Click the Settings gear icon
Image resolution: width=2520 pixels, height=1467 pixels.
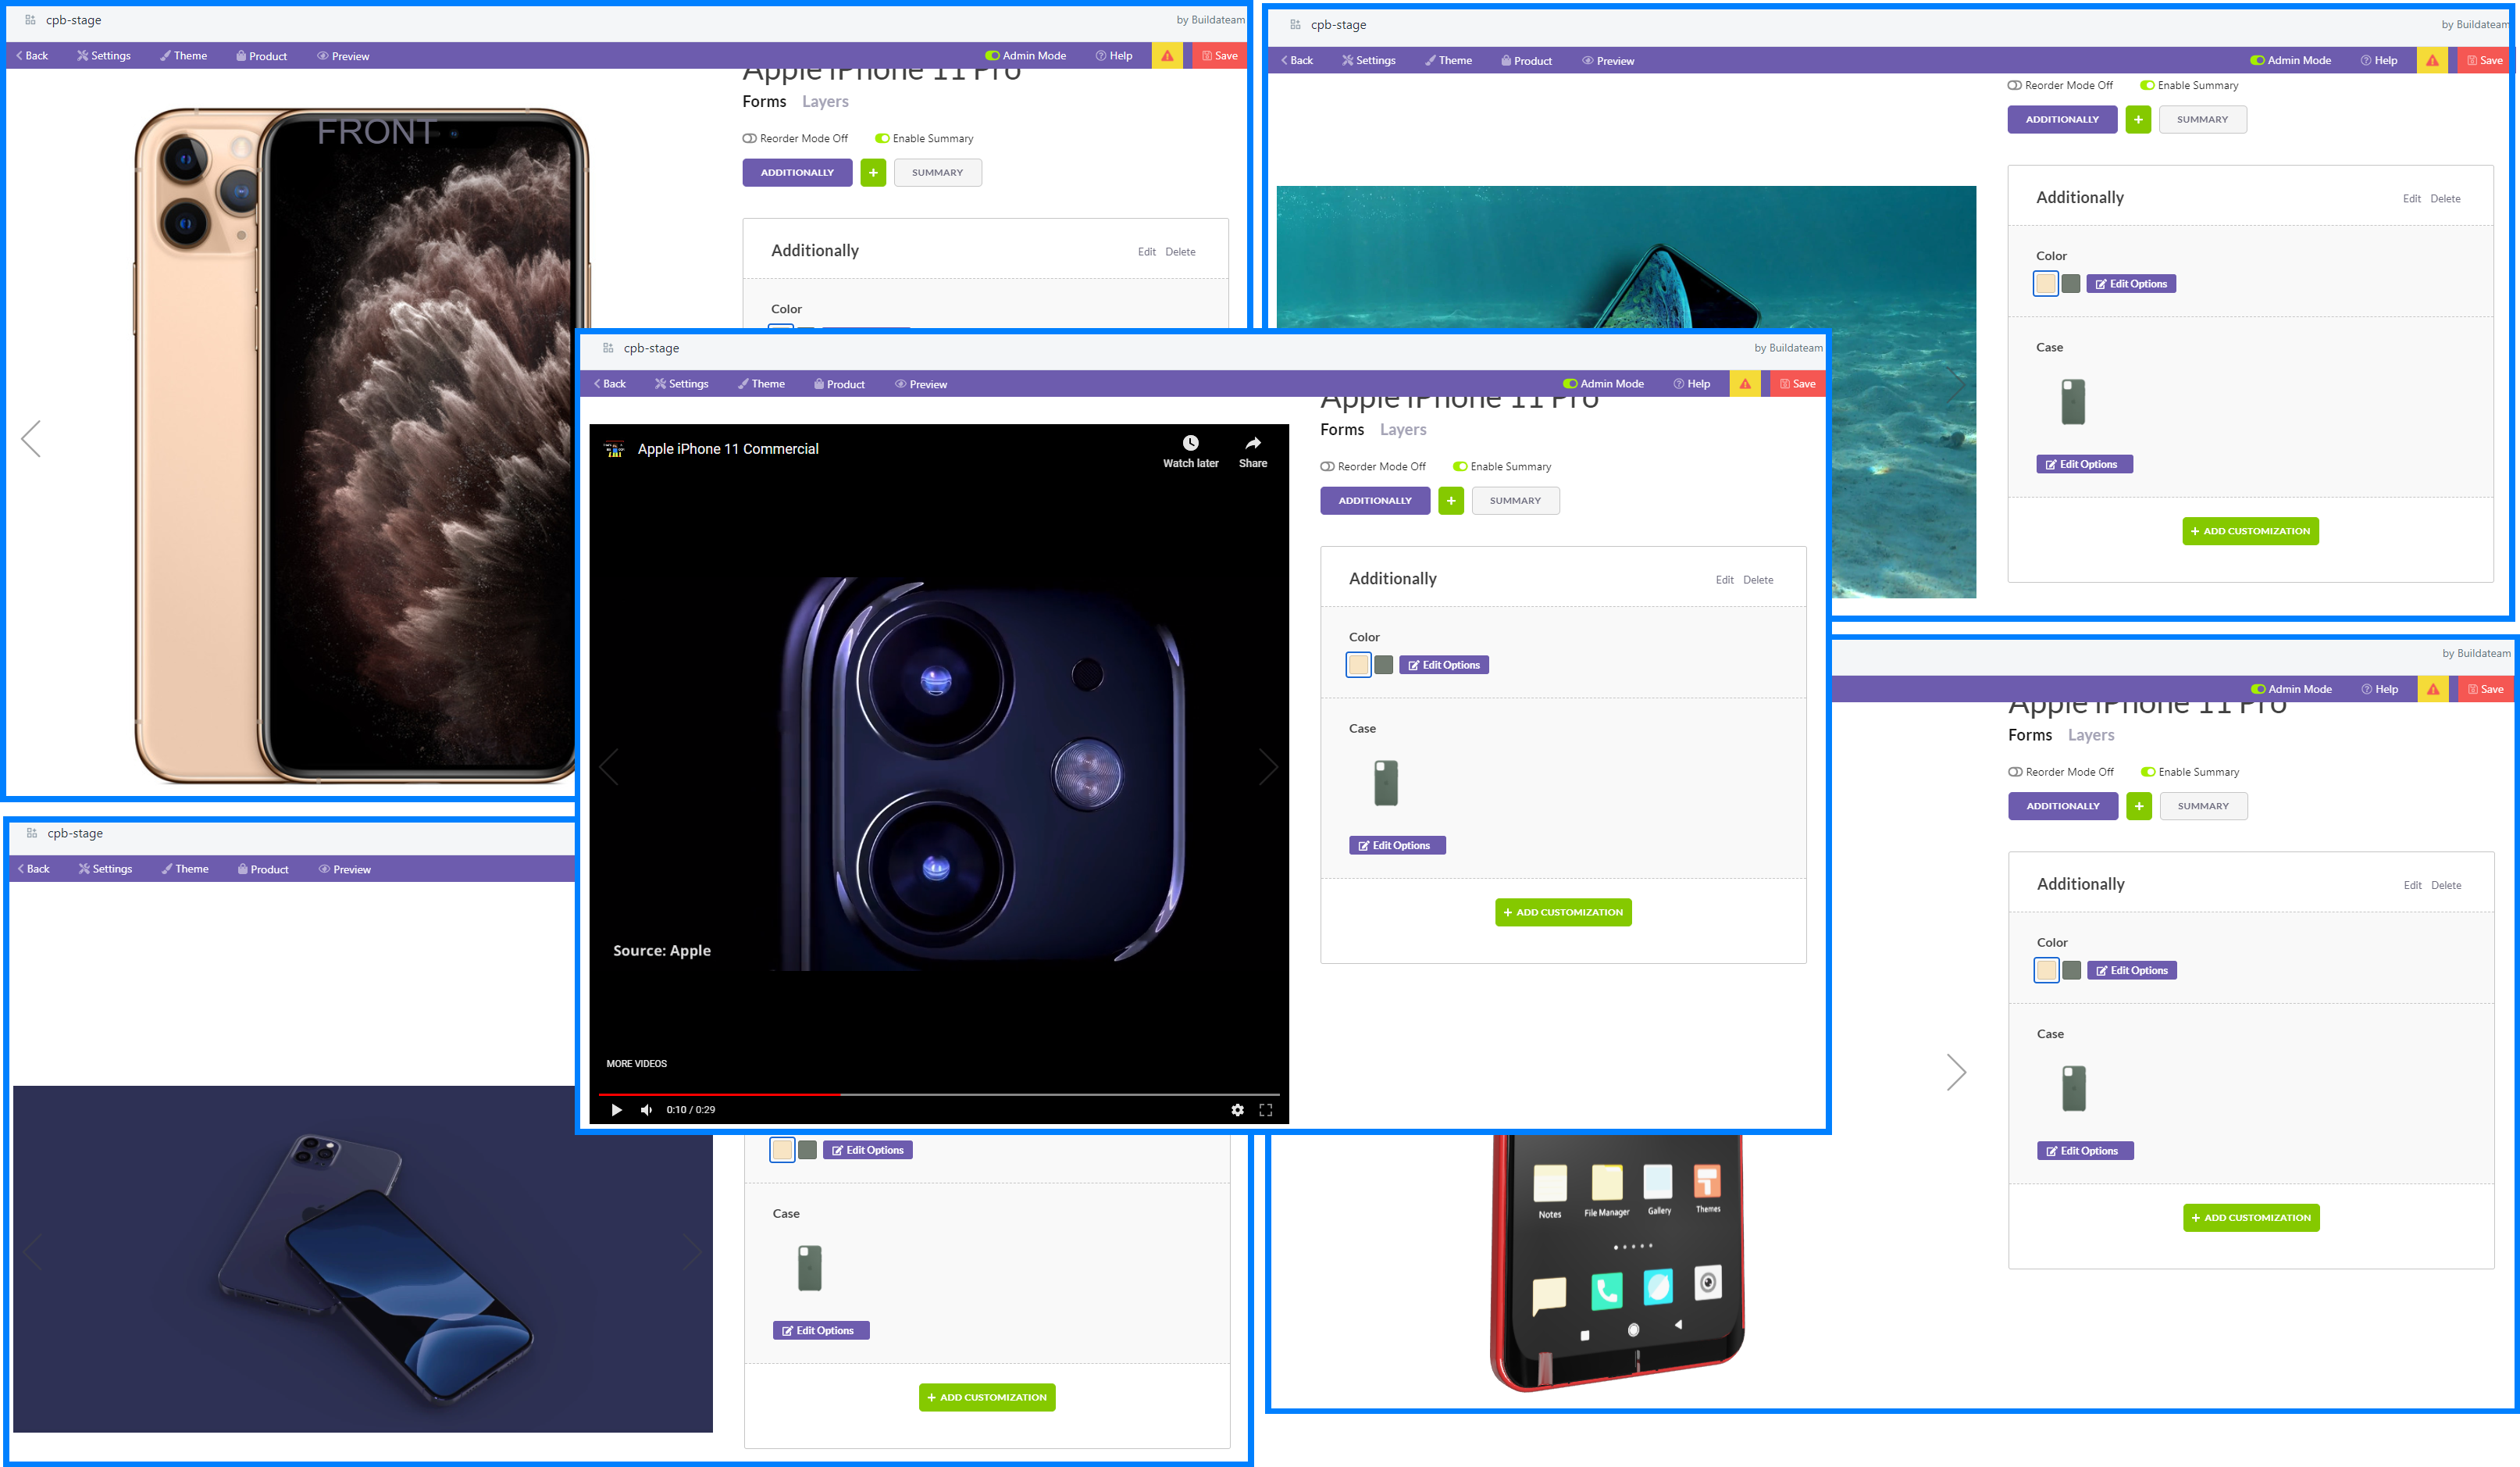(x=82, y=56)
